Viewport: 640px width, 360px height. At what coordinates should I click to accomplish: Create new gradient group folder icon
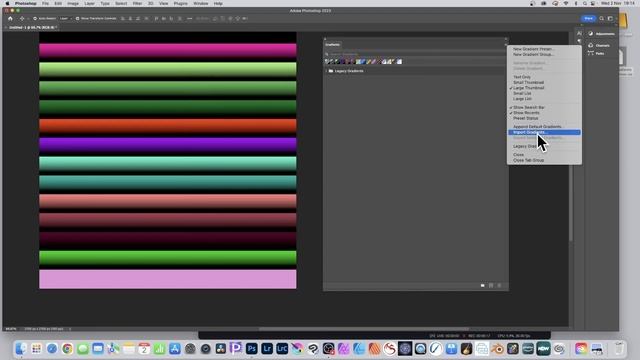click(483, 286)
